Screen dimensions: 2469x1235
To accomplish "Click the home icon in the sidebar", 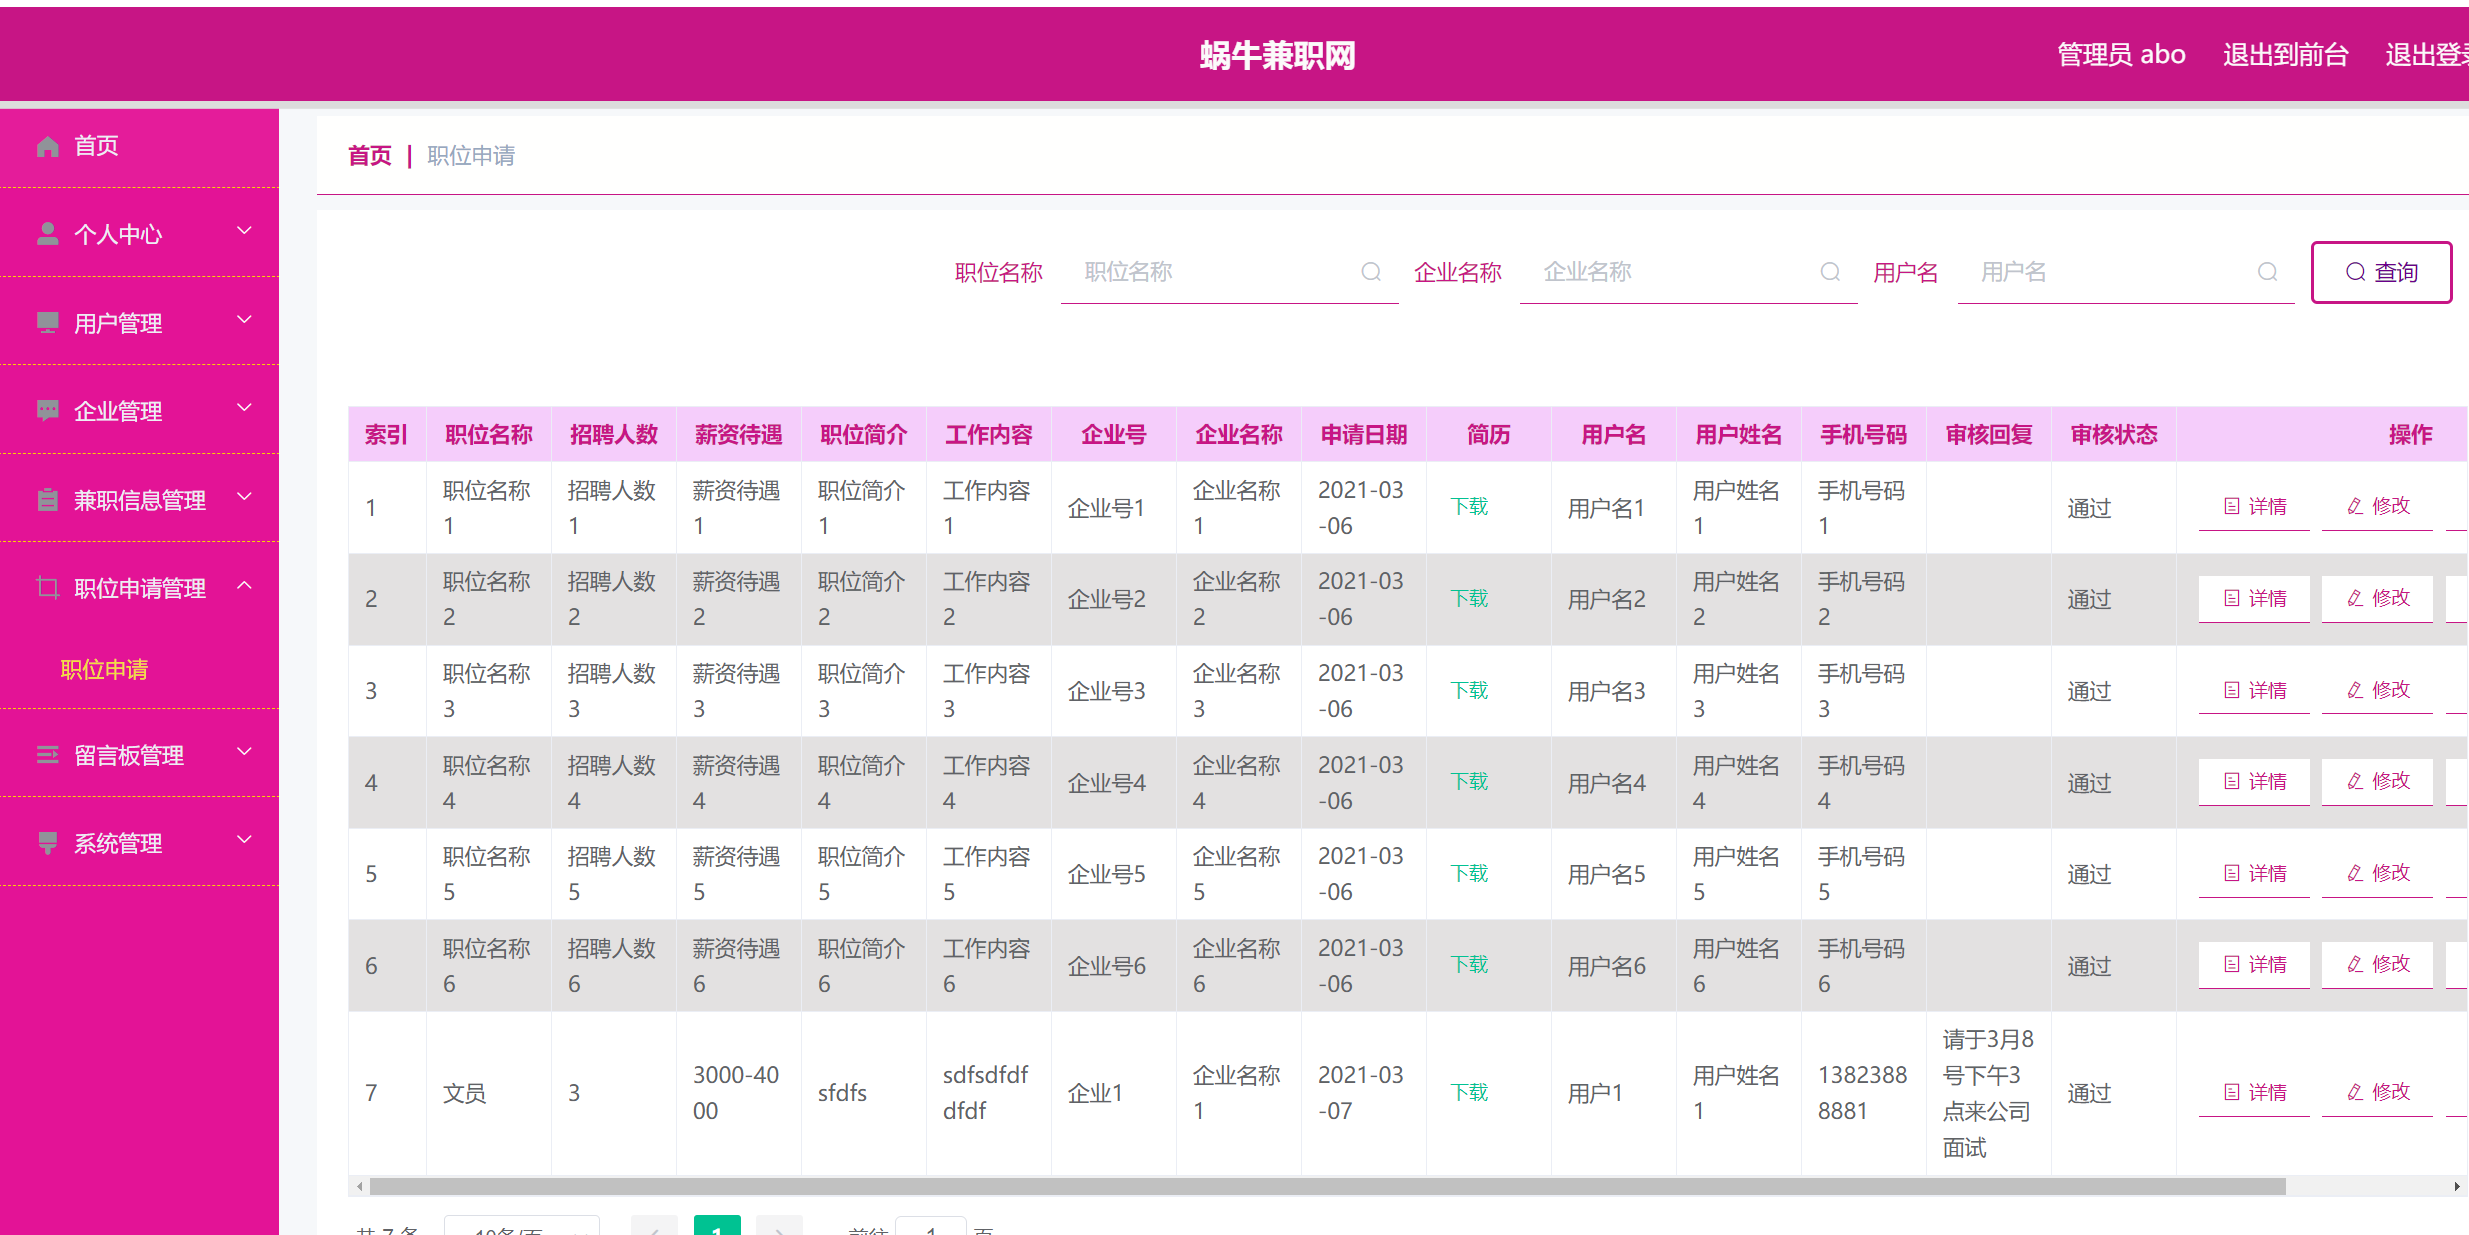I will pos(47,147).
